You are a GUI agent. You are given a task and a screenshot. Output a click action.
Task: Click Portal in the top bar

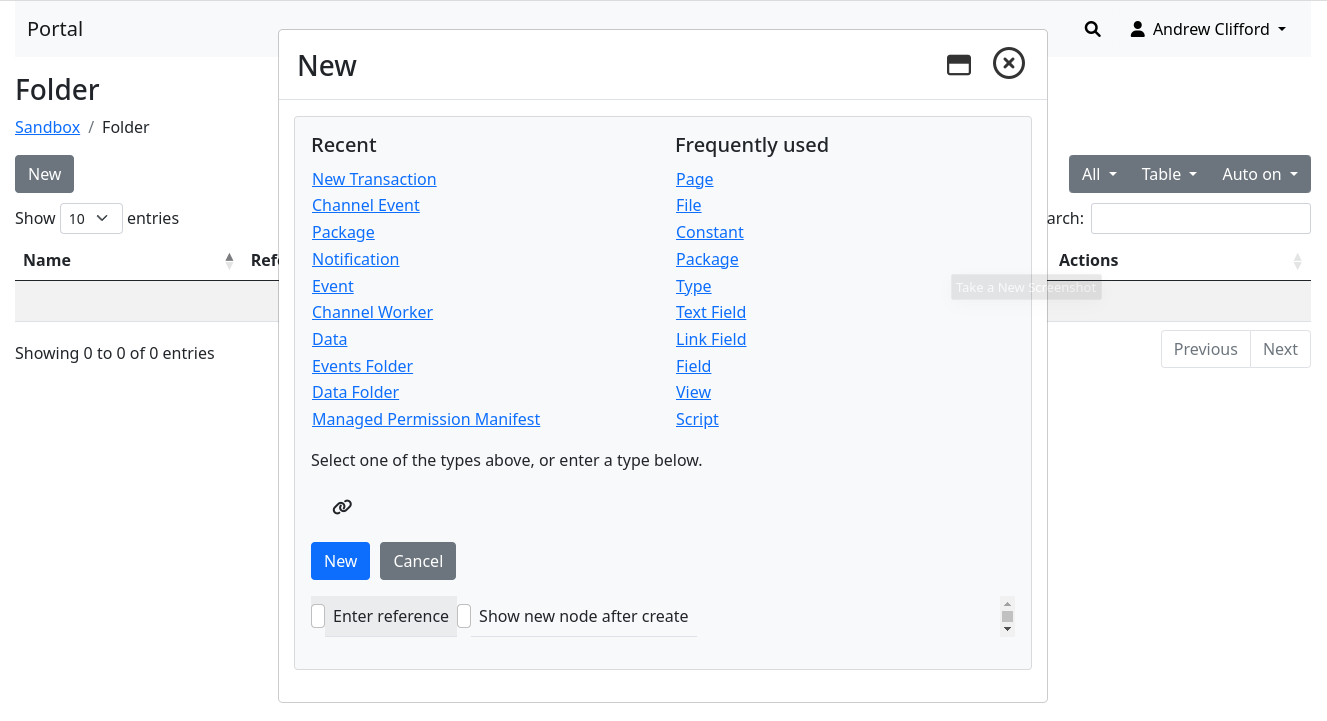54,29
